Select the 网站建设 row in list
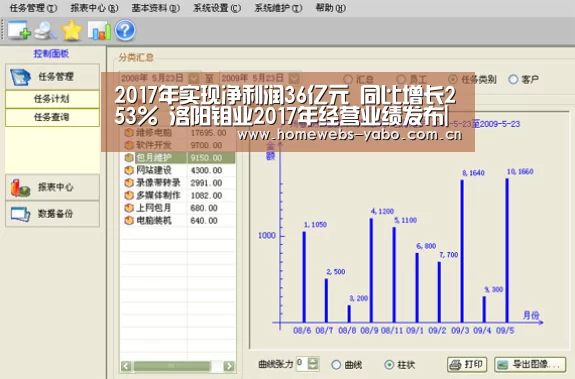The height and width of the screenshot is (379, 575). point(178,170)
